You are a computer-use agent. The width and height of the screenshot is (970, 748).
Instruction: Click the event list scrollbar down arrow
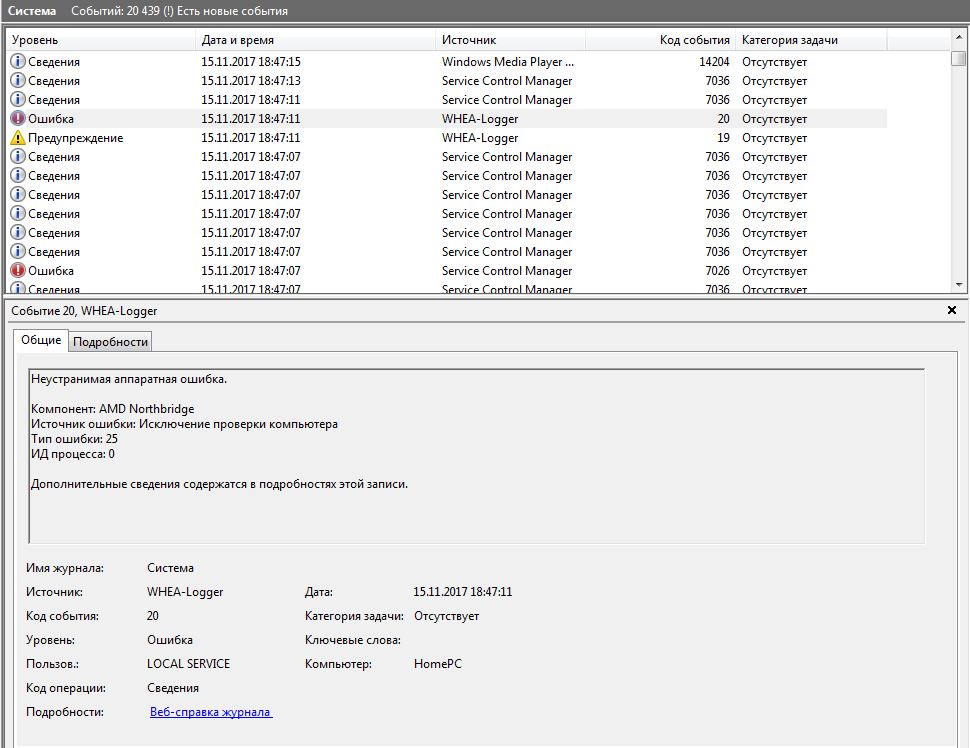pos(959,285)
